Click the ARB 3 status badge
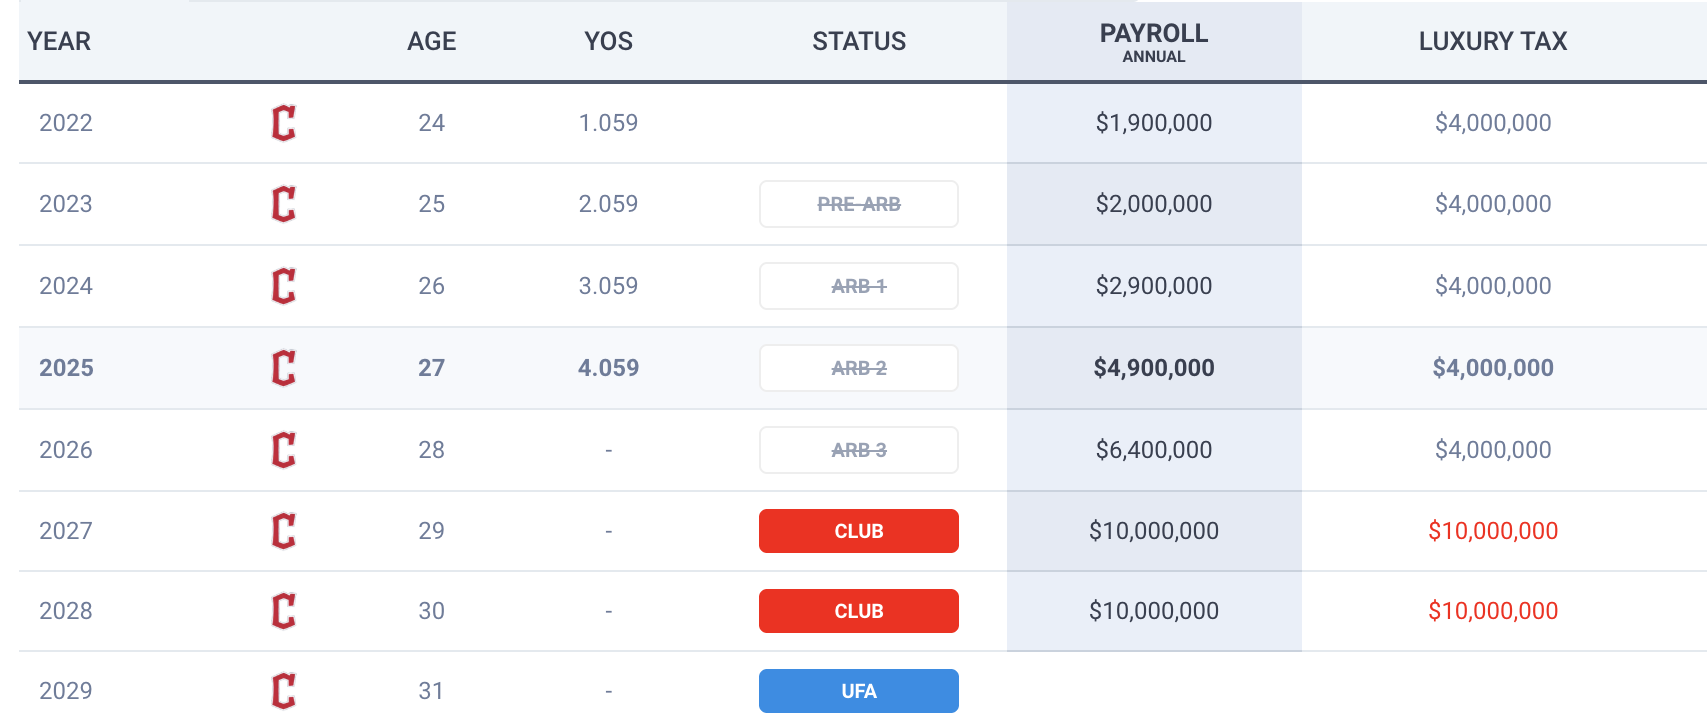1707x720 pixels. tap(859, 450)
